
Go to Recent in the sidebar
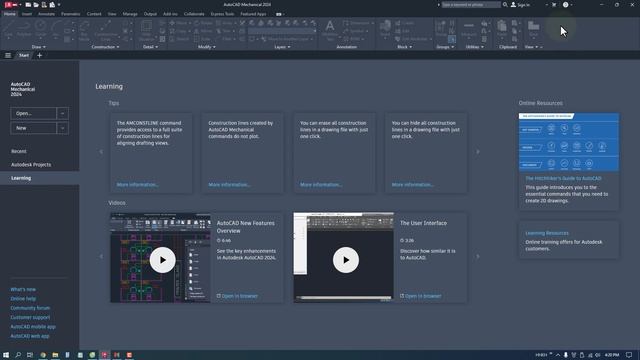pyautogui.click(x=19, y=151)
